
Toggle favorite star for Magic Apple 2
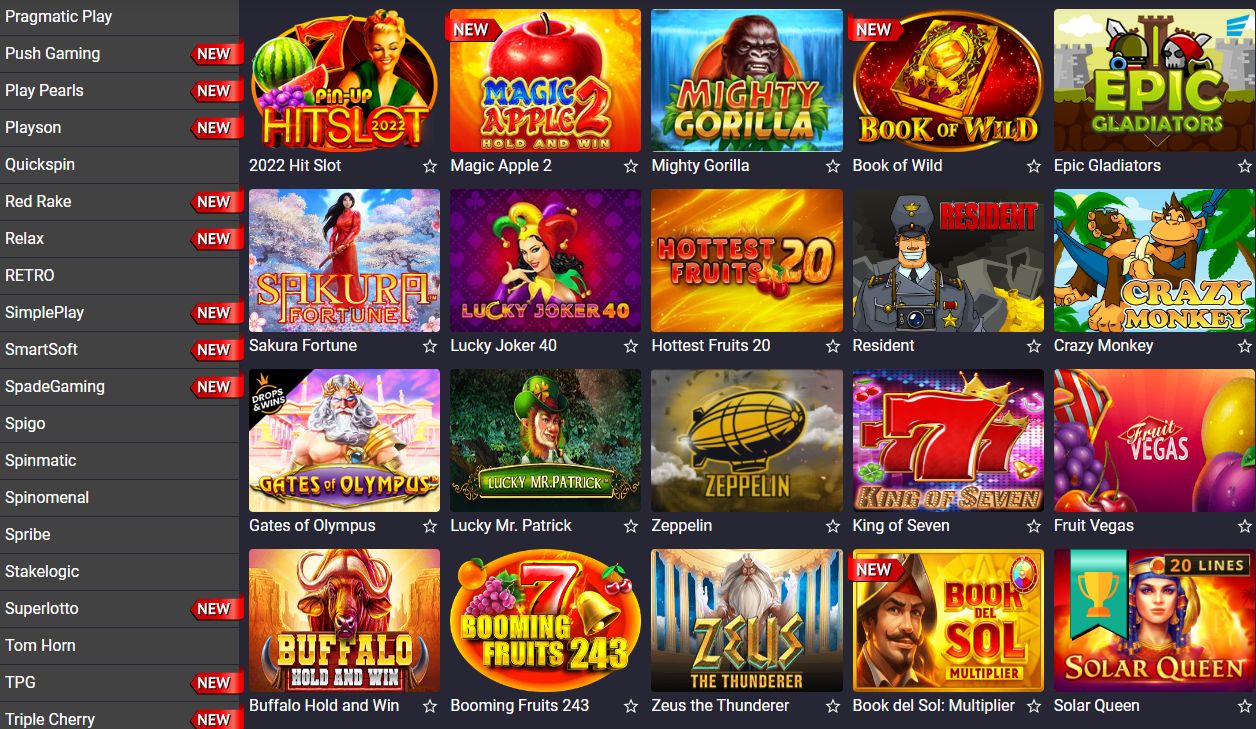631,166
